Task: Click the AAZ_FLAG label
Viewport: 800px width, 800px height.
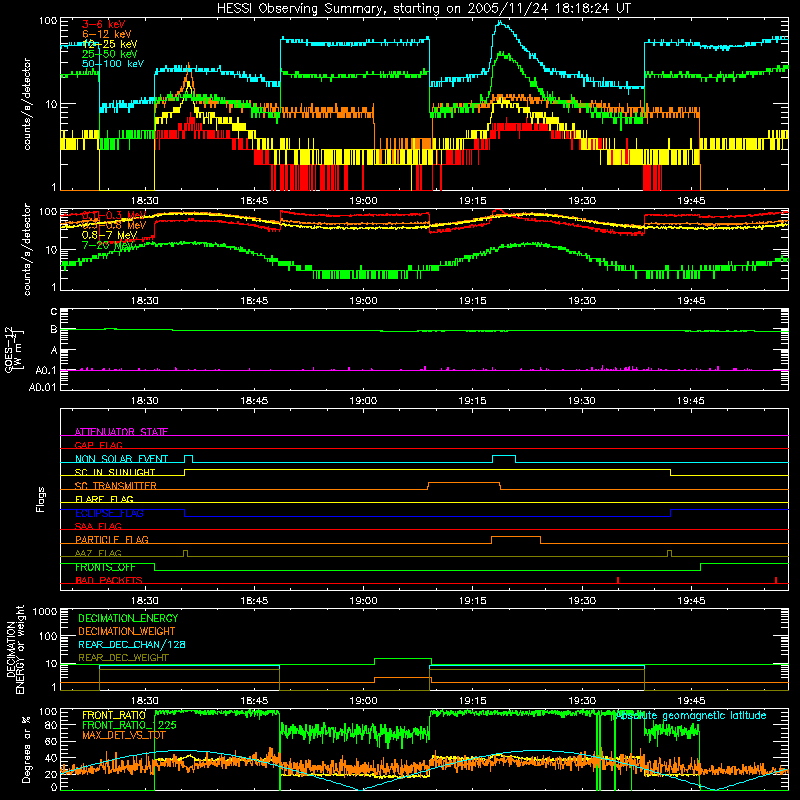Action: coord(98,553)
